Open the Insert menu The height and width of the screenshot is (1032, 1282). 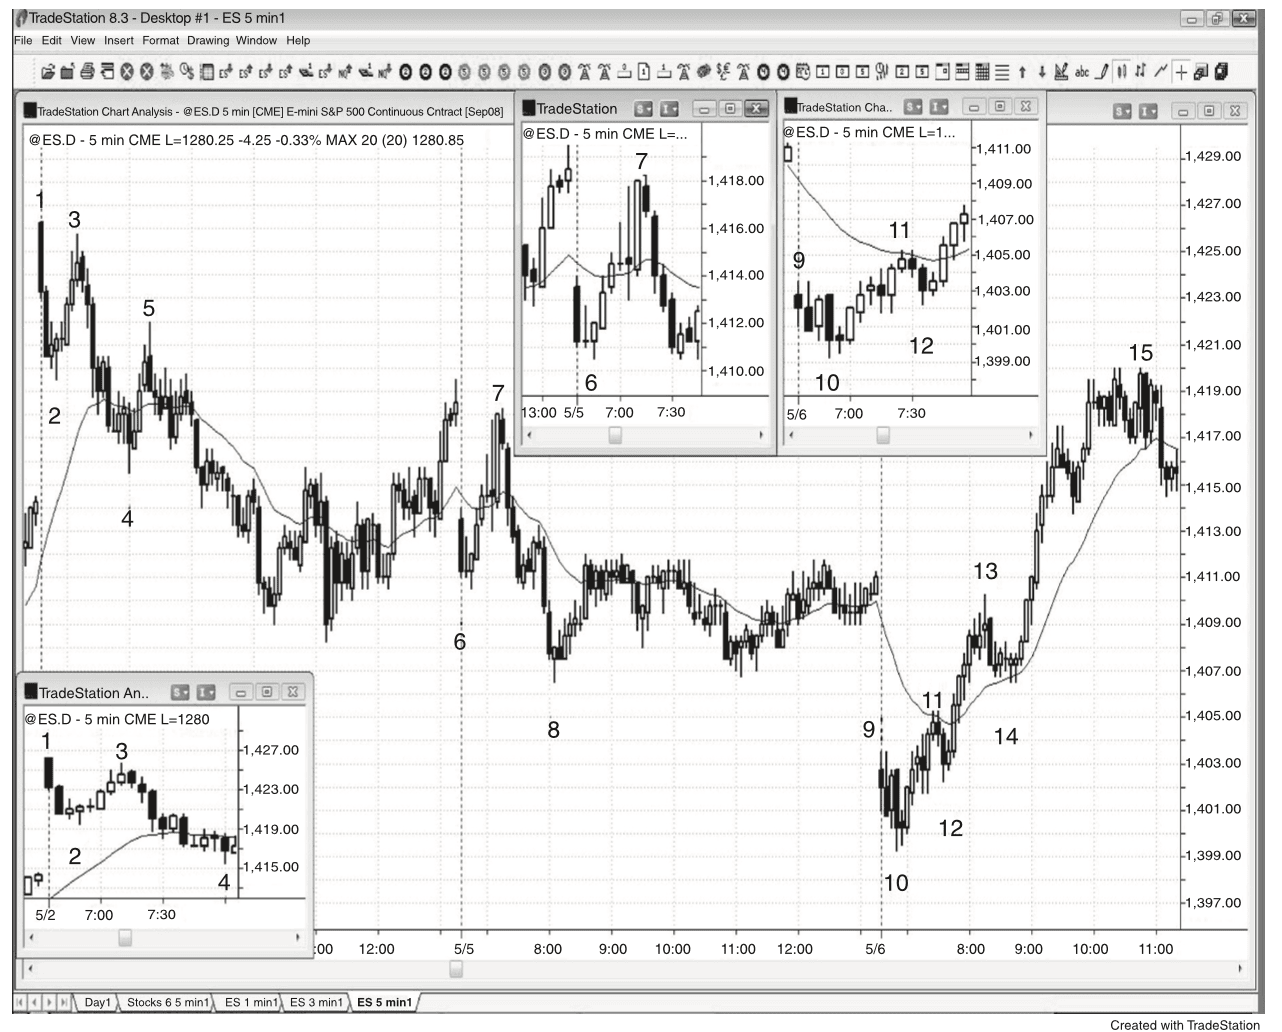(x=119, y=41)
